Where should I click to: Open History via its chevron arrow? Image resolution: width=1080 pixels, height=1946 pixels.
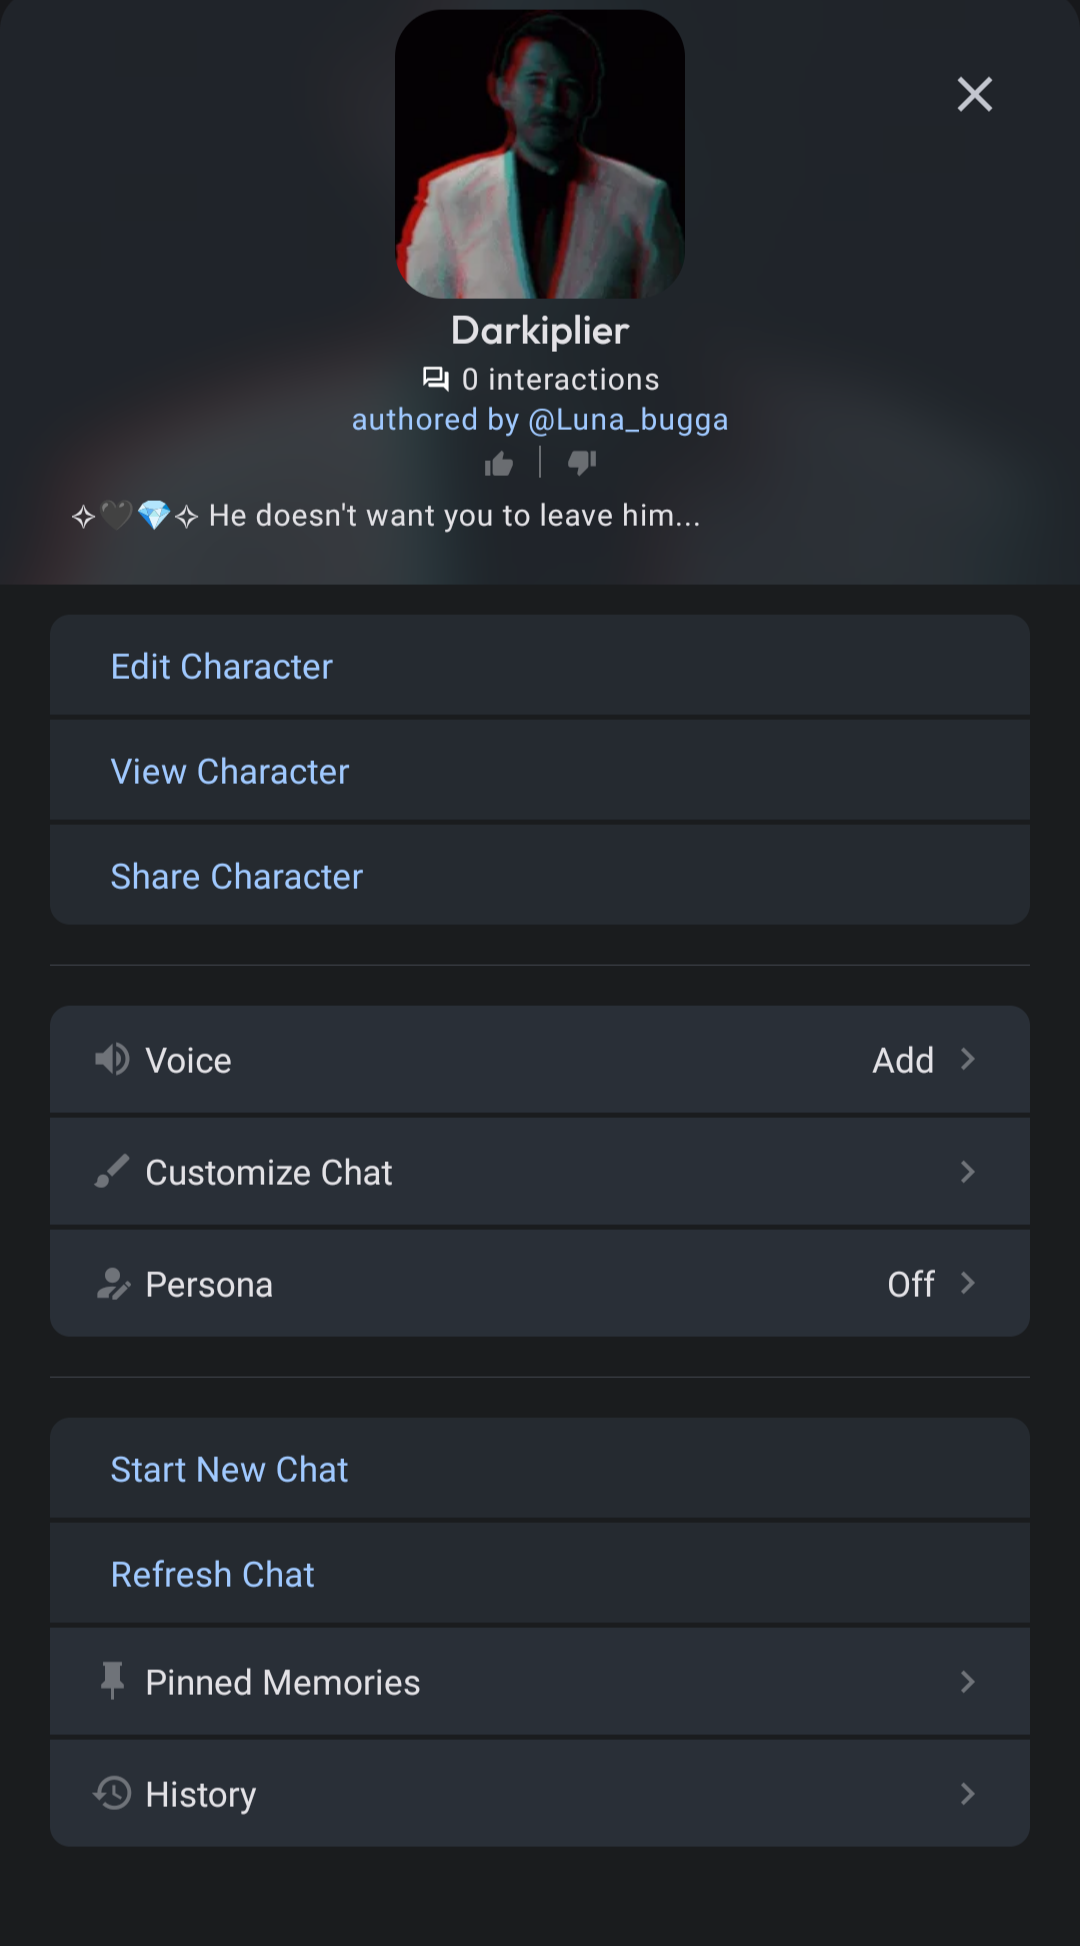(x=967, y=1793)
